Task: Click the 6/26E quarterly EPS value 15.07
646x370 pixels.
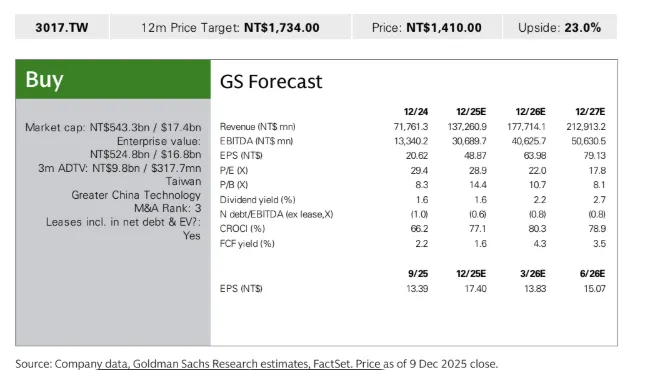Action: (x=595, y=288)
